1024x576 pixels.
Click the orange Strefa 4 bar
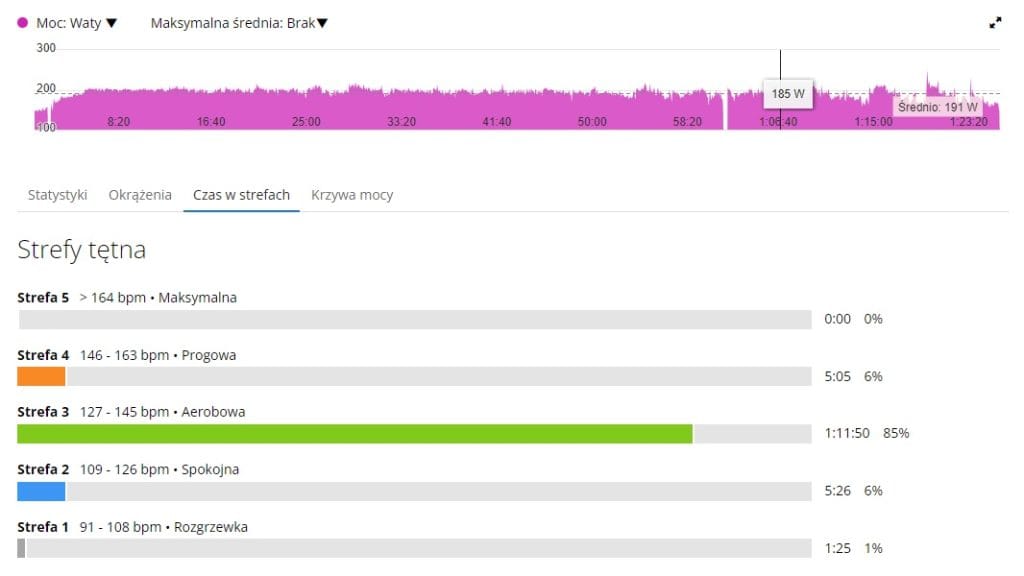pyautogui.click(x=40, y=376)
